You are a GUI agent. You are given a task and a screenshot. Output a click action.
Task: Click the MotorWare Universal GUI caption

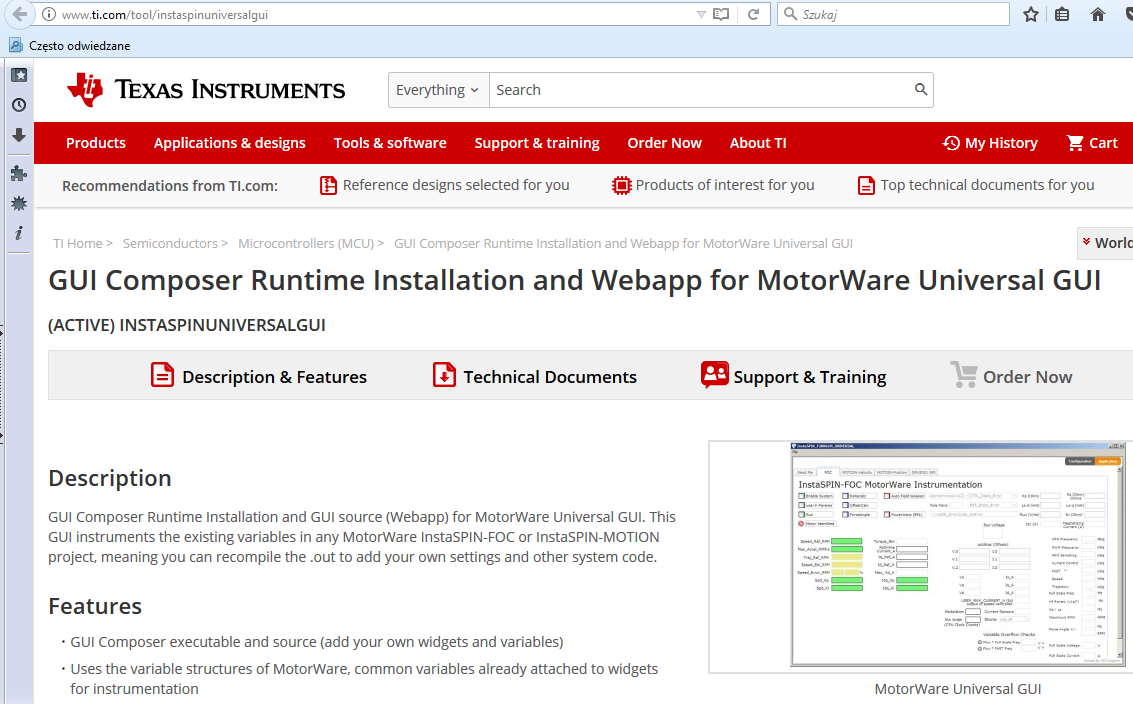(957, 689)
